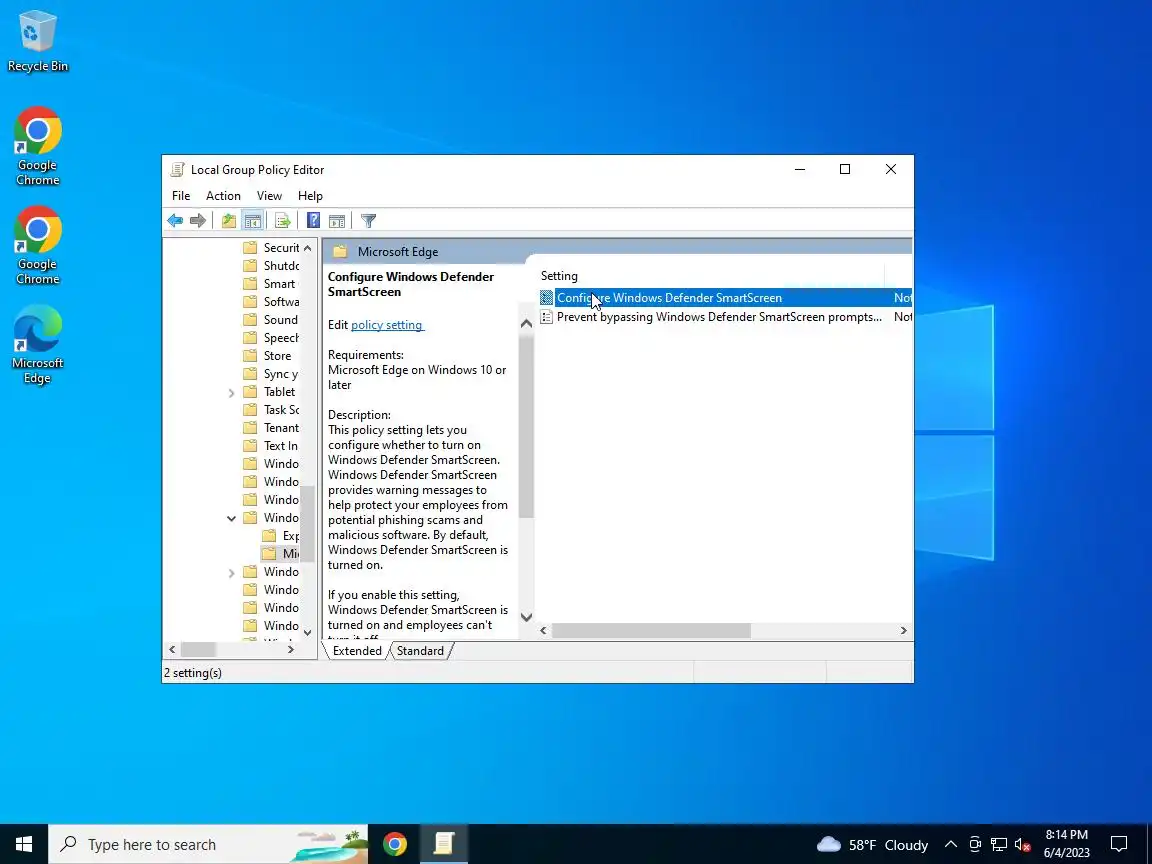The width and height of the screenshot is (1152, 864).
Task: Click the policy setting link
Action: 386,325
